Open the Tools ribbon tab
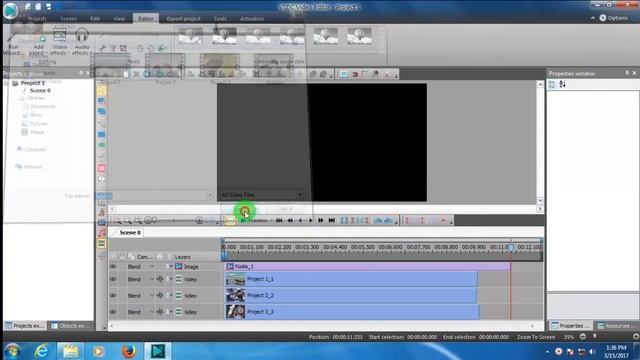This screenshot has height=360, width=640. point(220,19)
